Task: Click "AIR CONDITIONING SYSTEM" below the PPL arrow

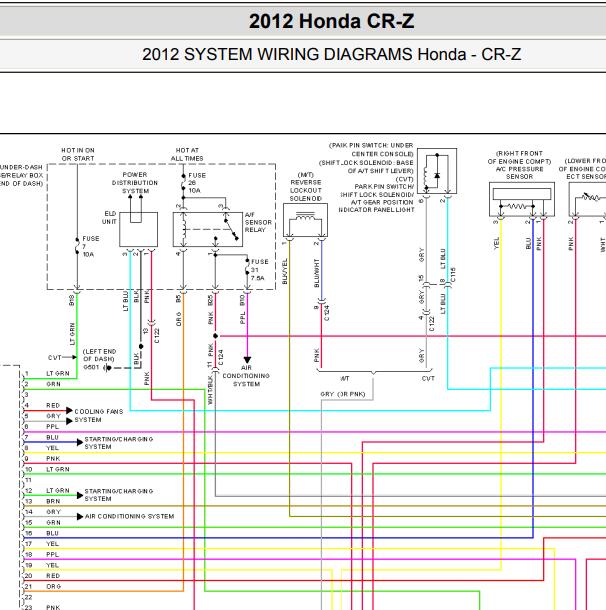Action: [x=246, y=376]
